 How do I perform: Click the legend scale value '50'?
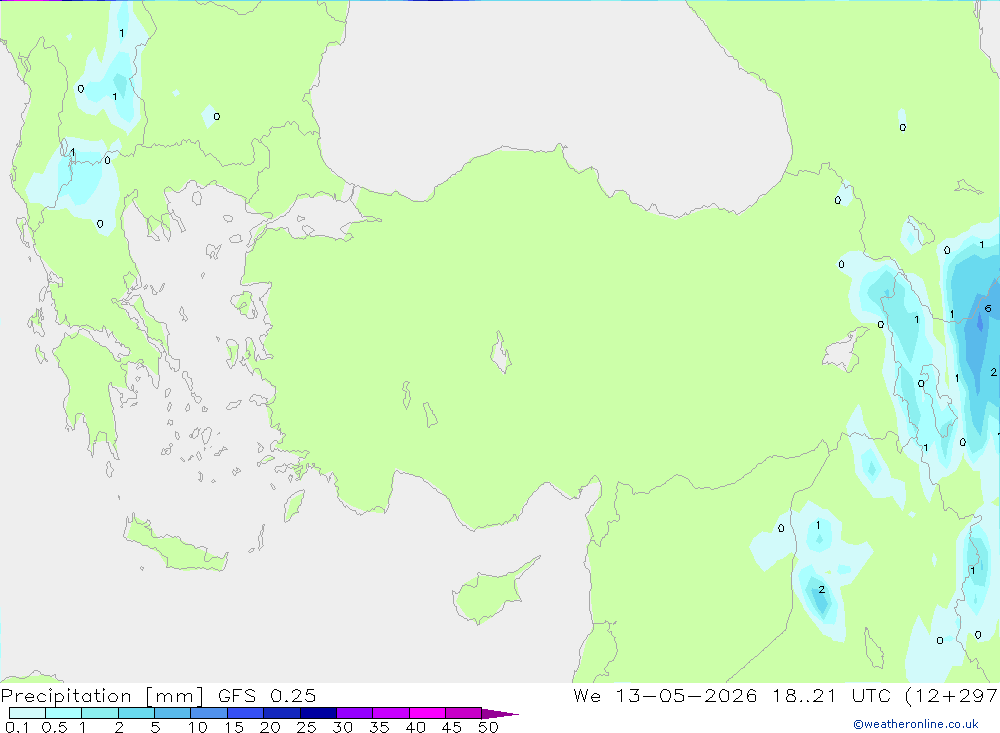tap(489, 727)
